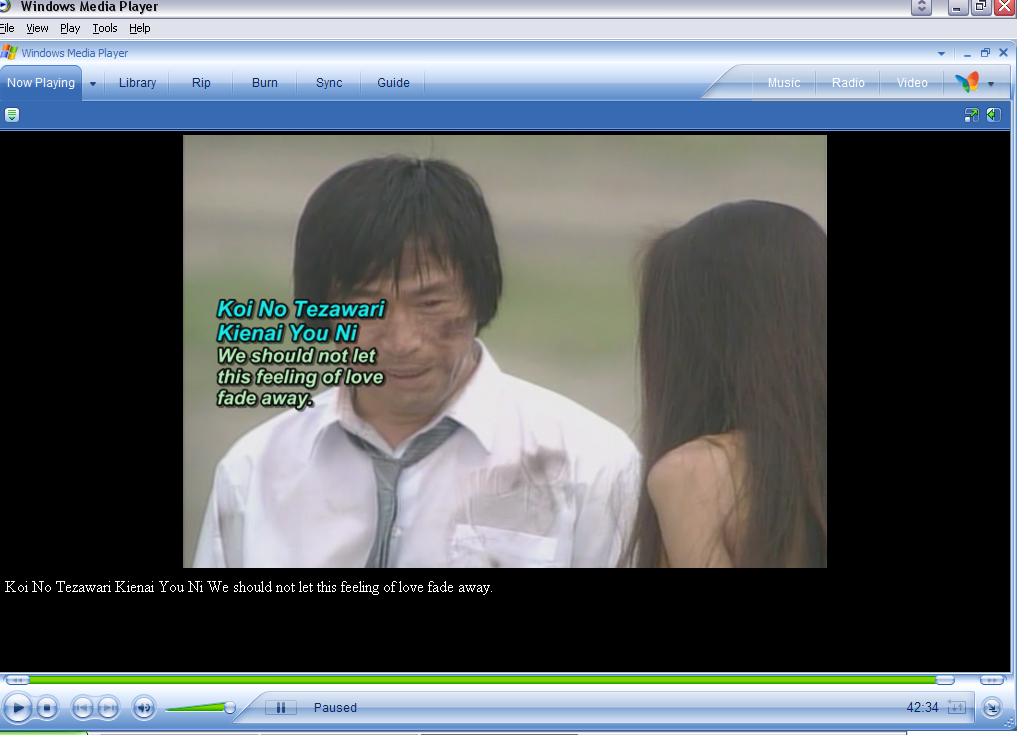Close the outer Windows Media Player window
This screenshot has height=742, width=1024.
[x=1004, y=7]
